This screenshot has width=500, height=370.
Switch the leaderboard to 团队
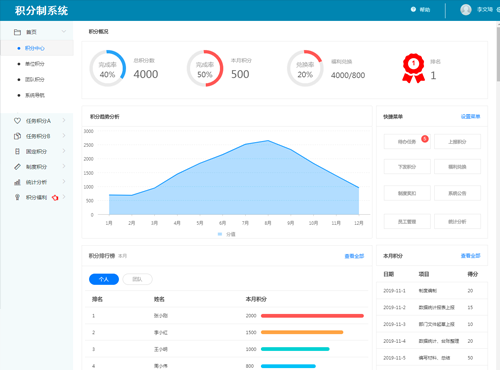click(x=137, y=279)
